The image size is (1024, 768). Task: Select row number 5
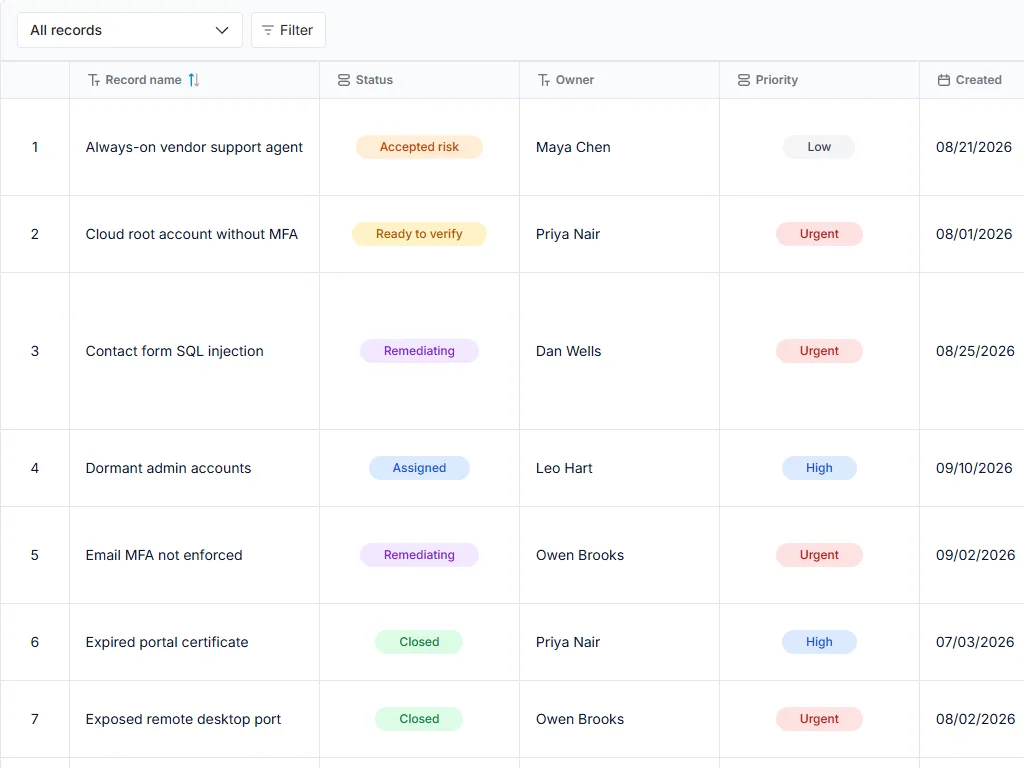tap(35, 554)
